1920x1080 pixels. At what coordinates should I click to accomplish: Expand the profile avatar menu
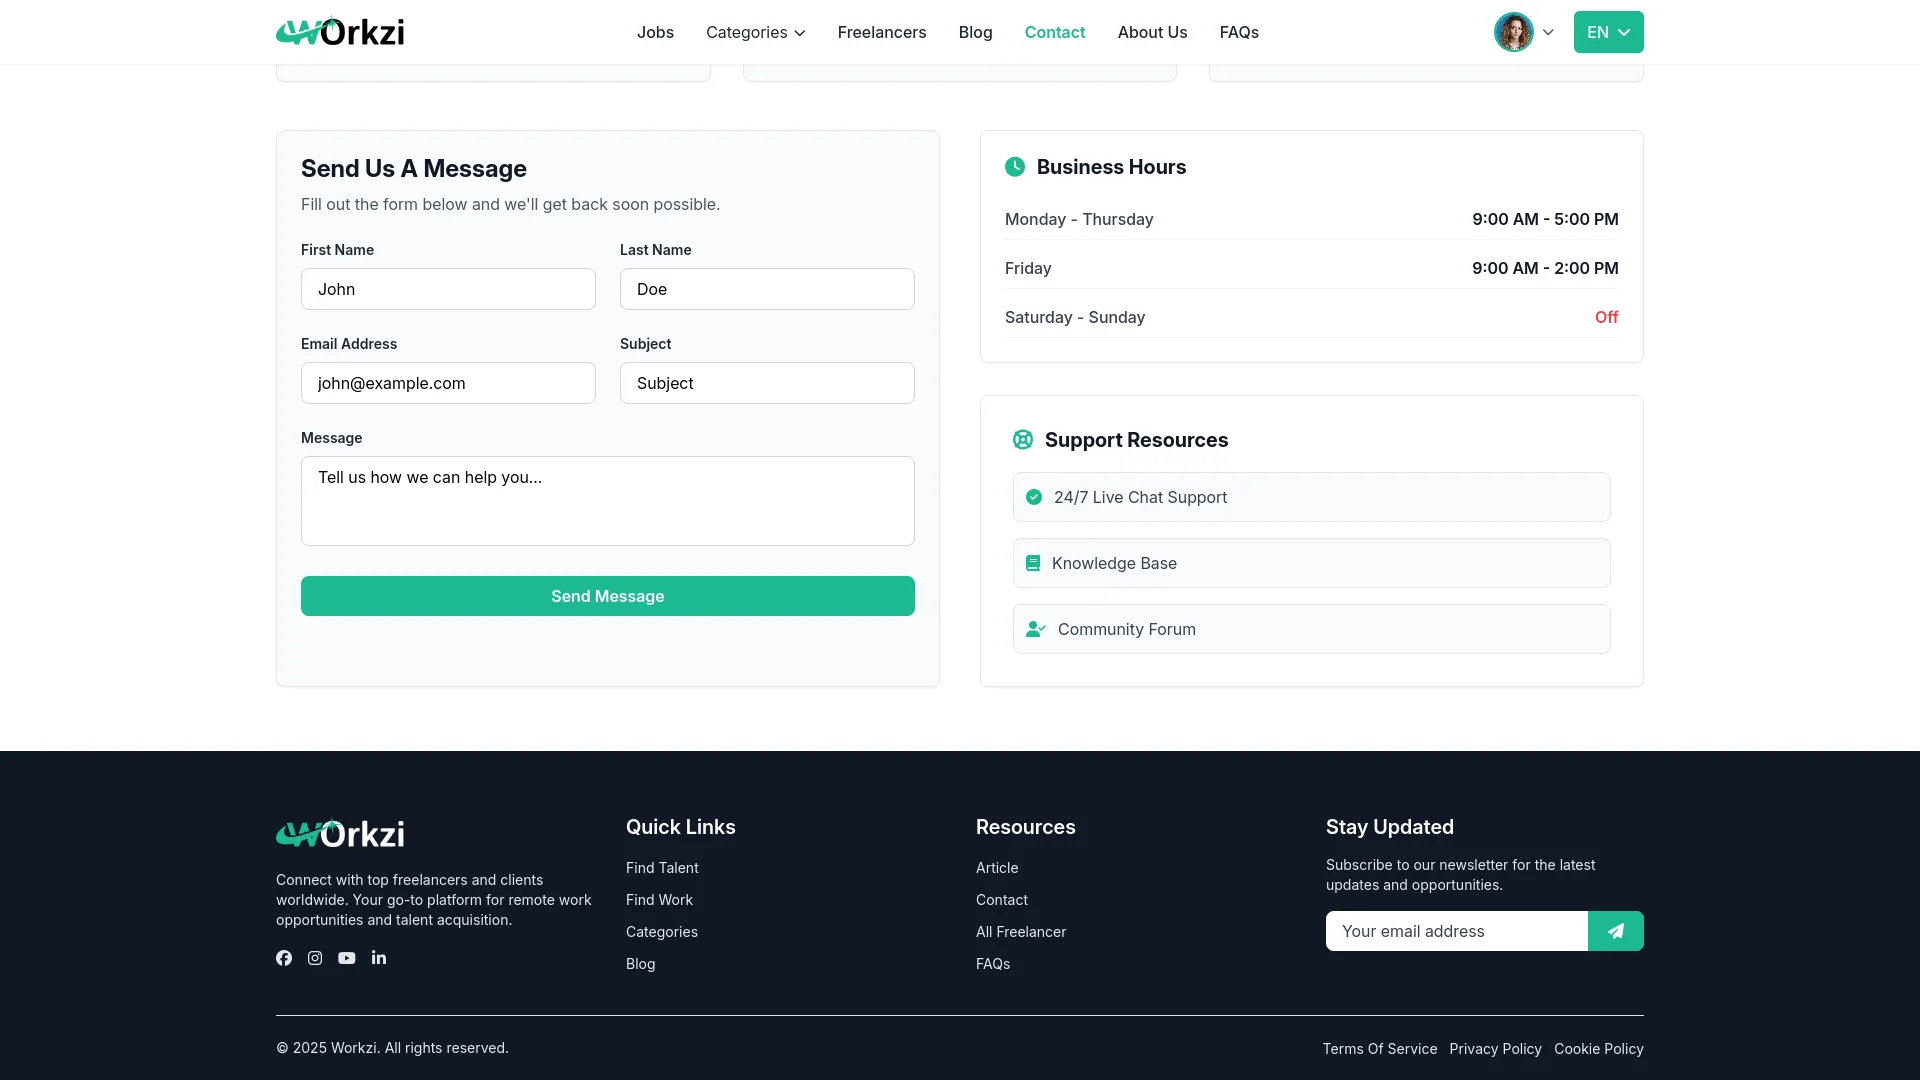[x=1522, y=31]
